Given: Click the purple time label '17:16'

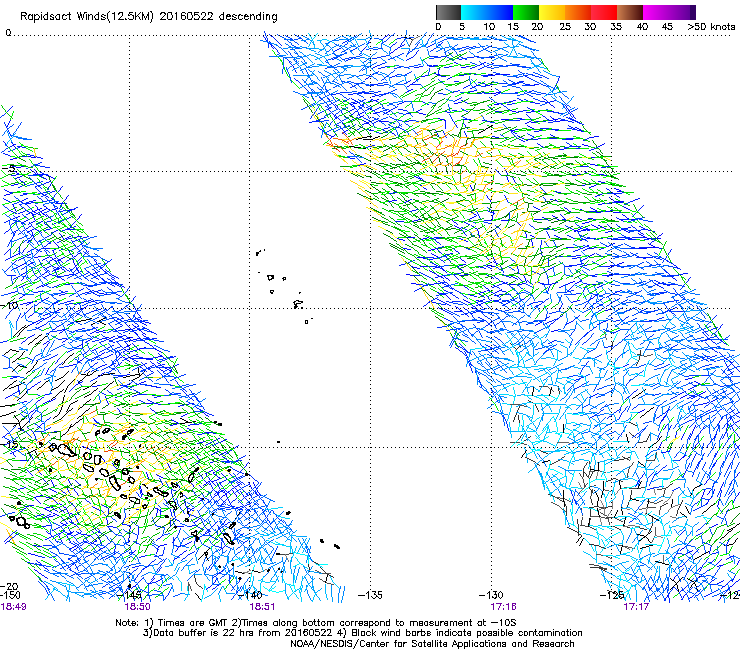Looking at the screenshot, I should pyautogui.click(x=503, y=606).
